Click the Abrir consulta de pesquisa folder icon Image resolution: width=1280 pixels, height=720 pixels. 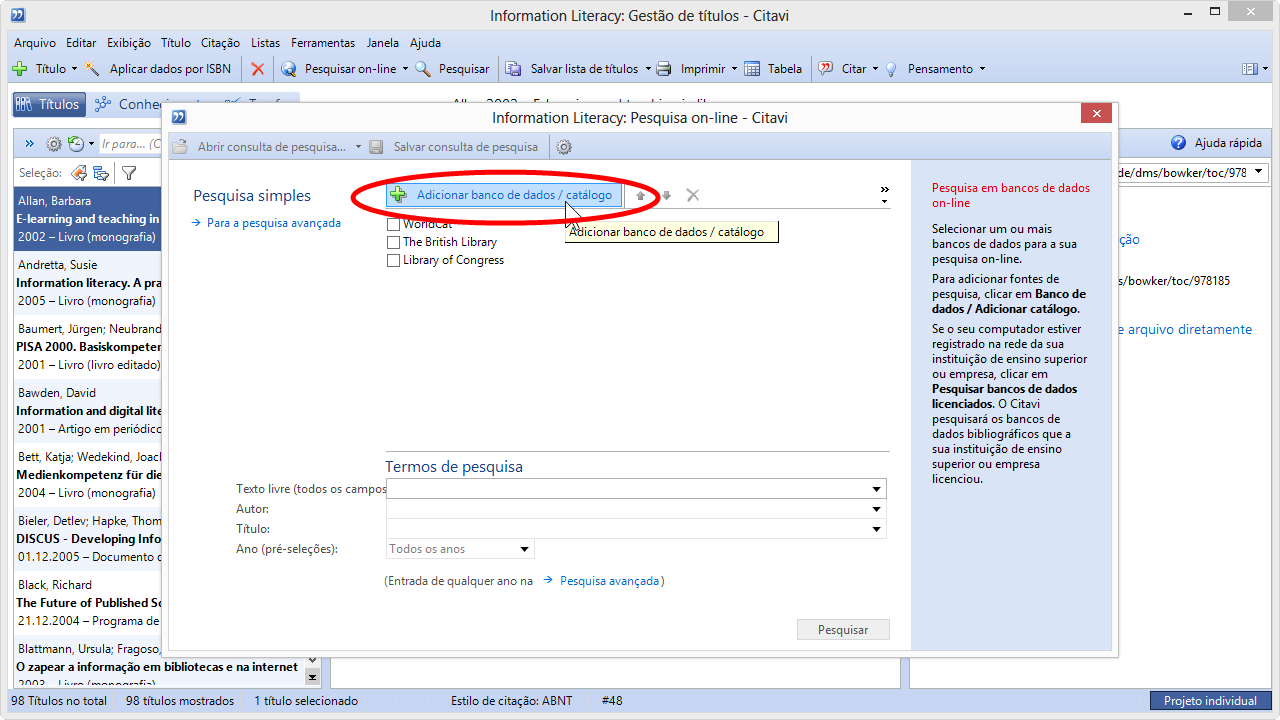coord(180,147)
